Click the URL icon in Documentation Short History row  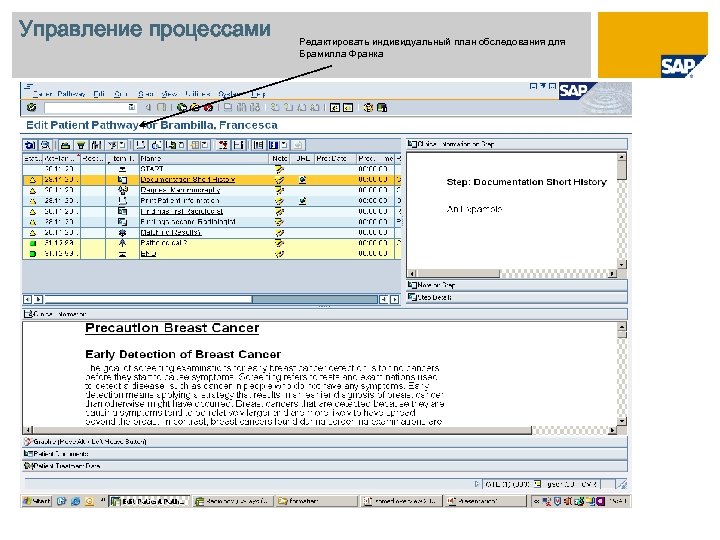coord(302,180)
